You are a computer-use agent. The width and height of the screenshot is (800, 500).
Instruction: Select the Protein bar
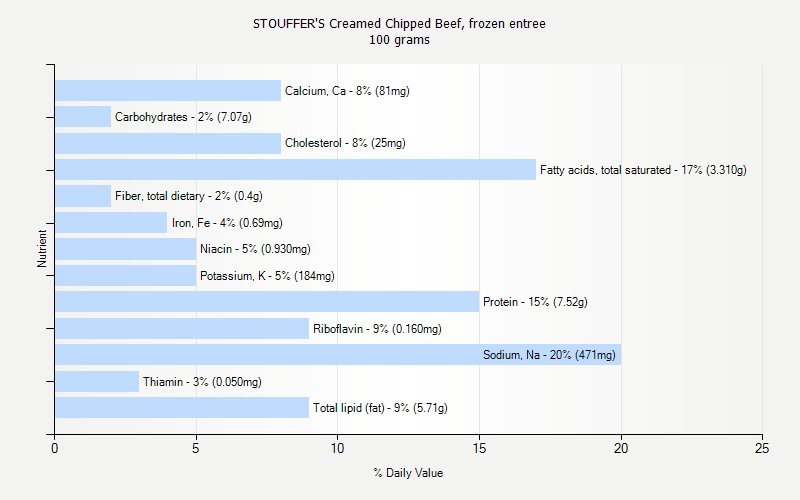pos(267,302)
